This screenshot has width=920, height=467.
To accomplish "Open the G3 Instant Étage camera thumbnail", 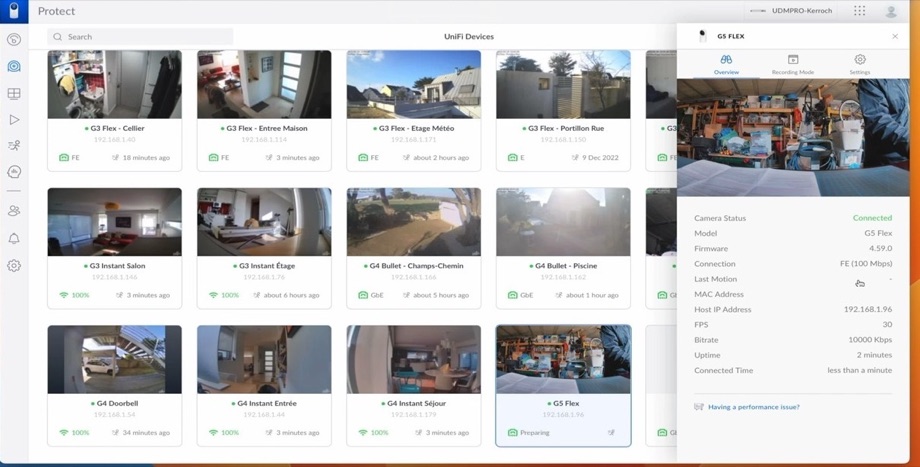I will tap(264, 222).
